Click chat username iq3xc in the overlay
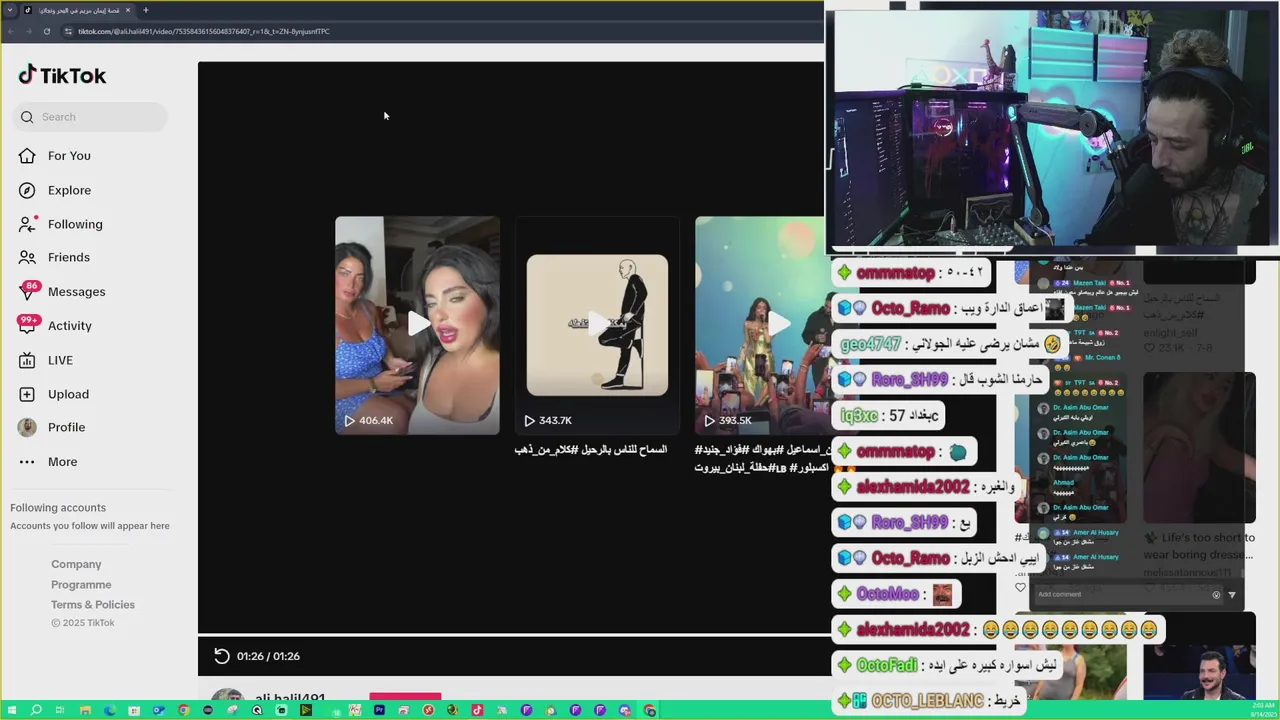Viewport: 1280px width, 720px height. coord(859,415)
